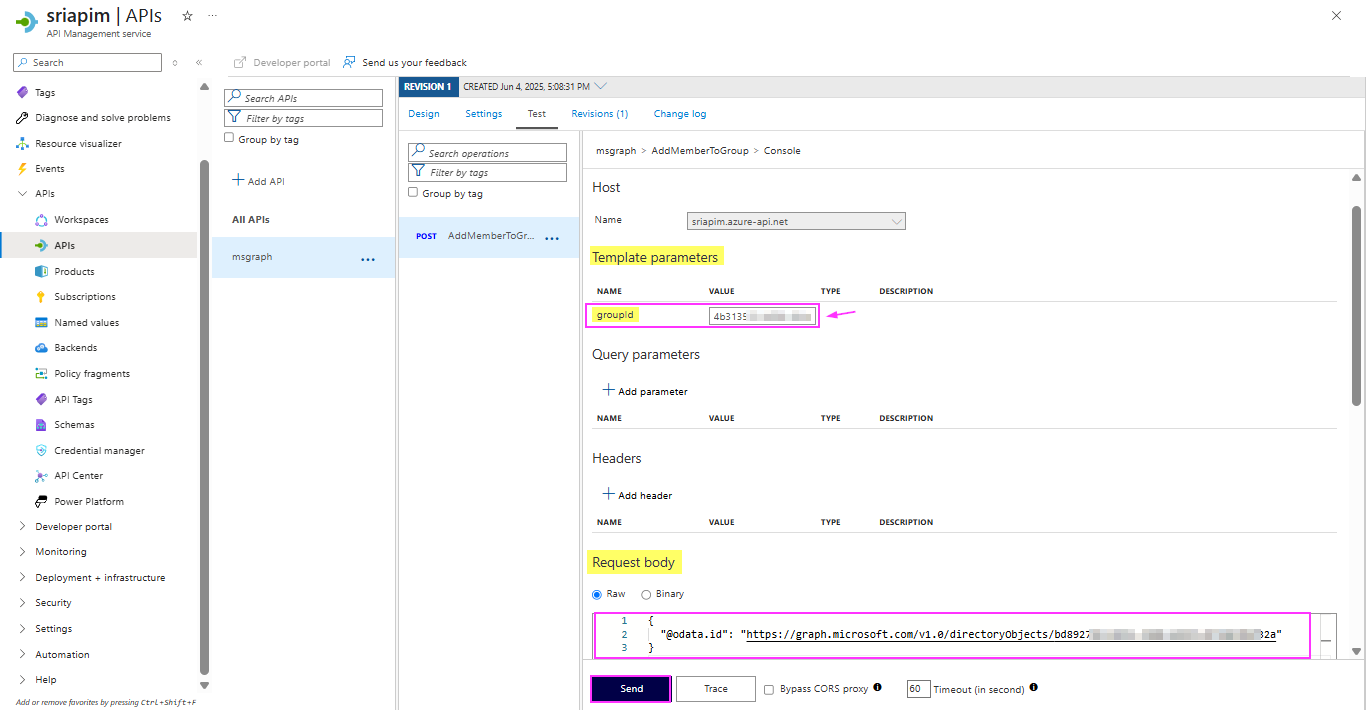
Task: Click the sidebar Search box
Action: [x=87, y=62]
